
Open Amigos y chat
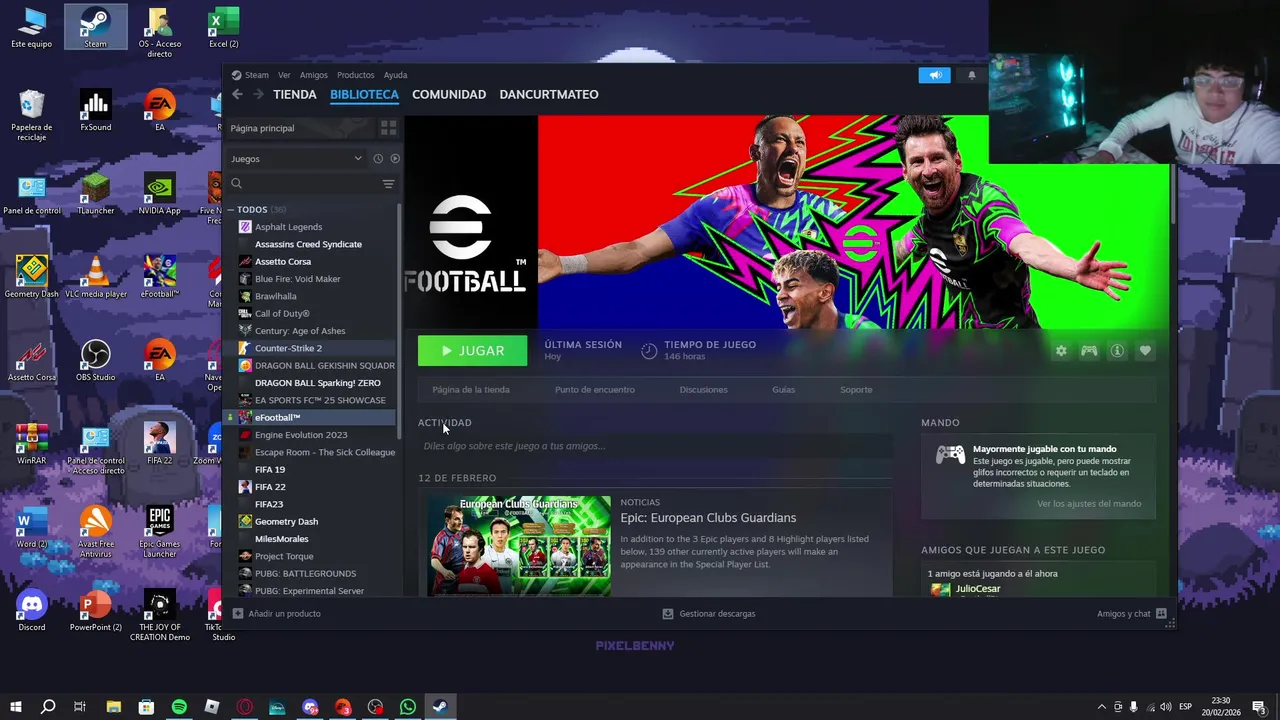pos(1132,614)
